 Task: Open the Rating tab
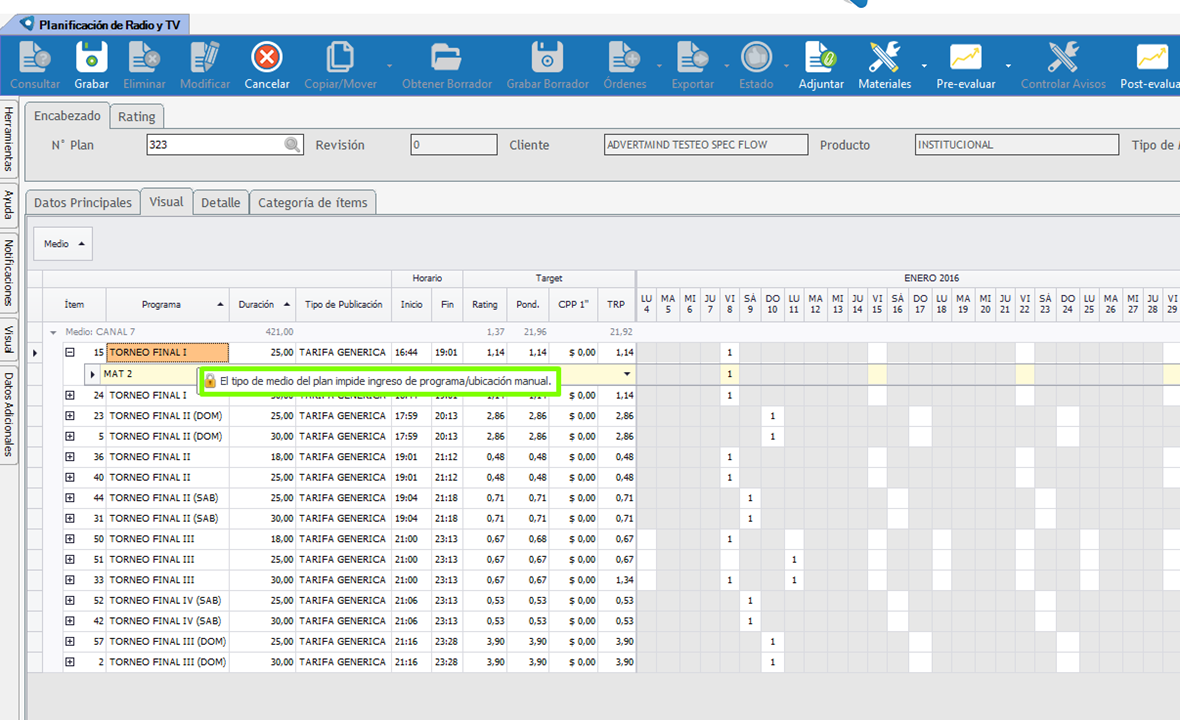[136, 116]
